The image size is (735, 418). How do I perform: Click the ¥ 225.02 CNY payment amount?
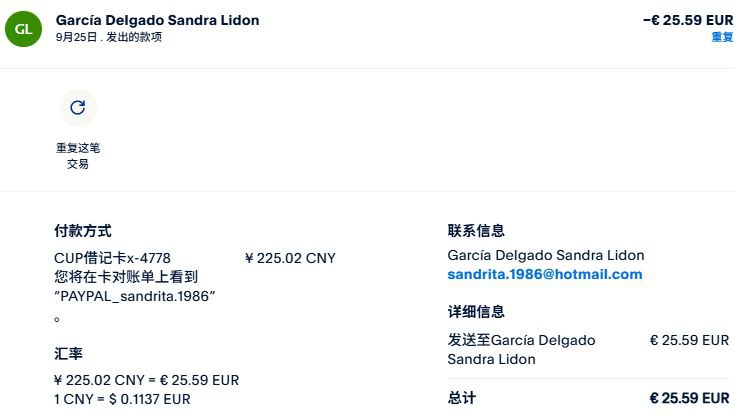[290, 258]
